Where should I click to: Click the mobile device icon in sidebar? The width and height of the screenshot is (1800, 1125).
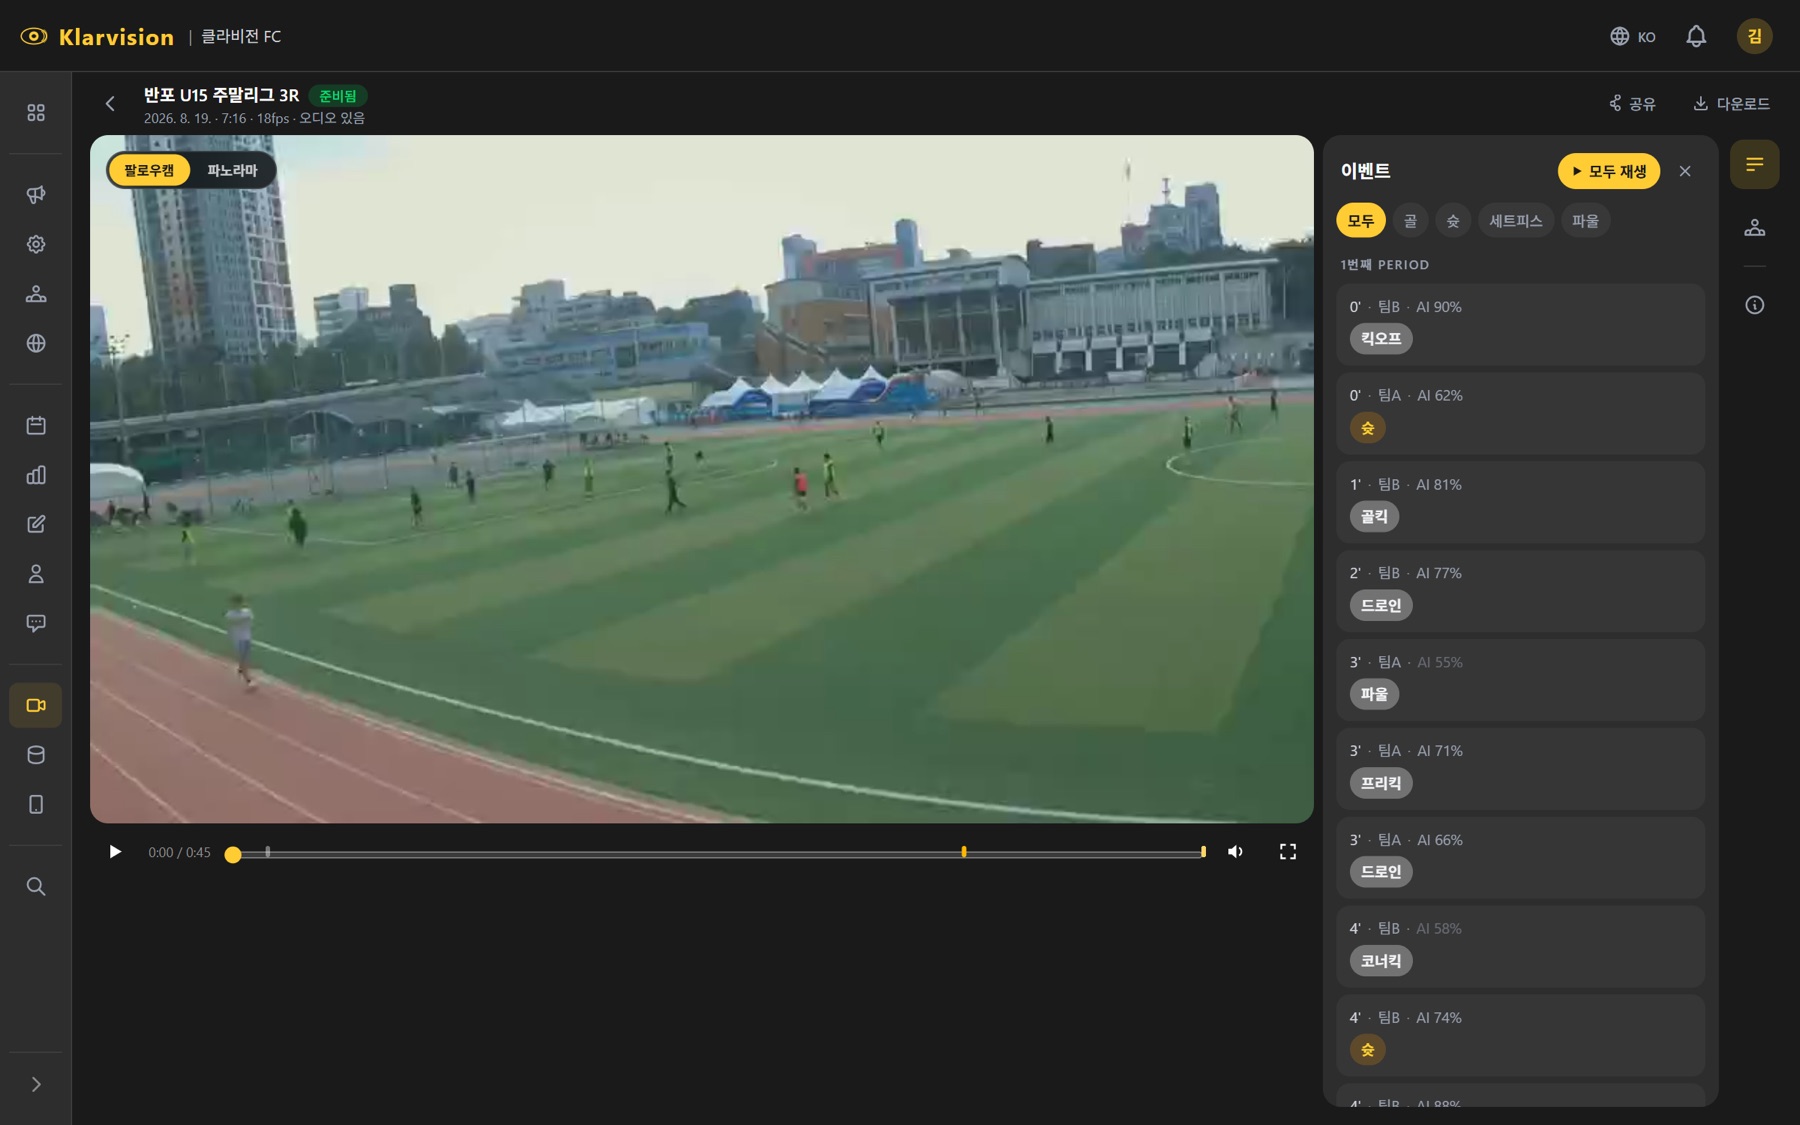(x=36, y=804)
